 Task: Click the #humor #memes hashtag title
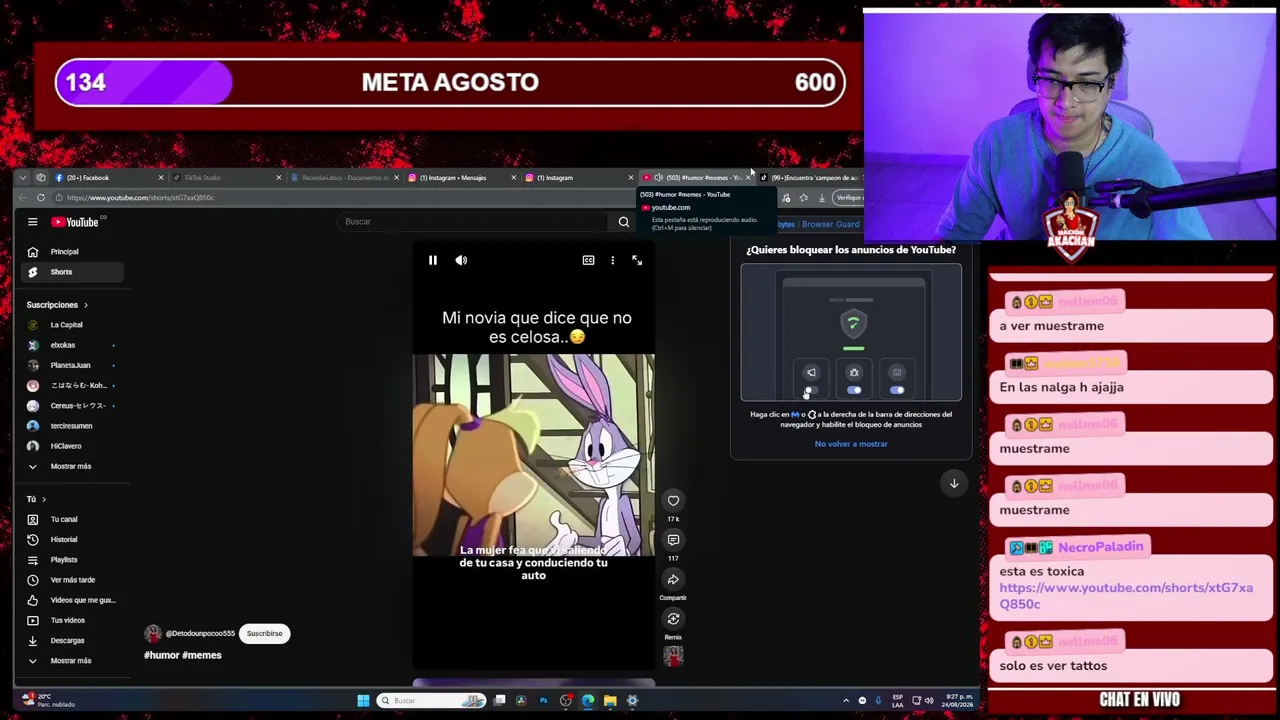[x=183, y=655]
